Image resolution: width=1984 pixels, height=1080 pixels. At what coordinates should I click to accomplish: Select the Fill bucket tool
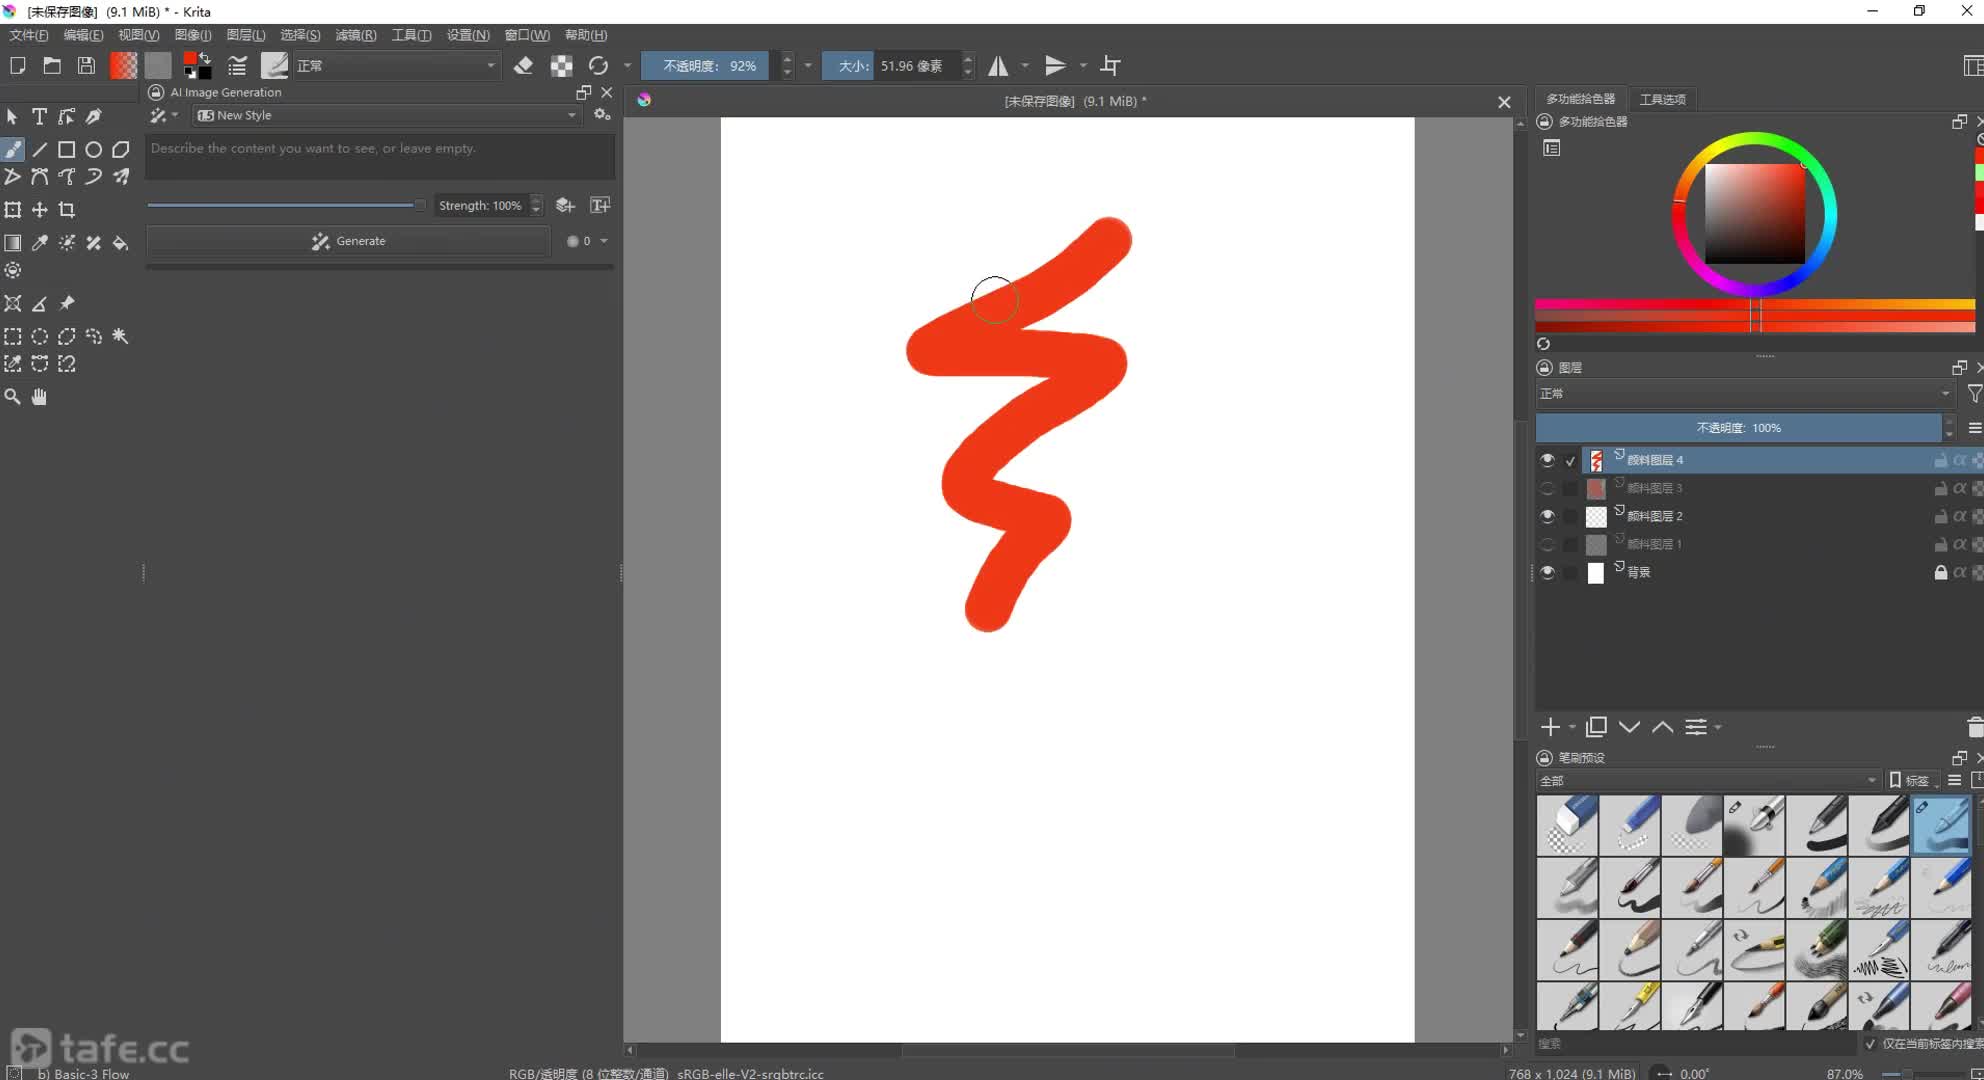point(120,243)
